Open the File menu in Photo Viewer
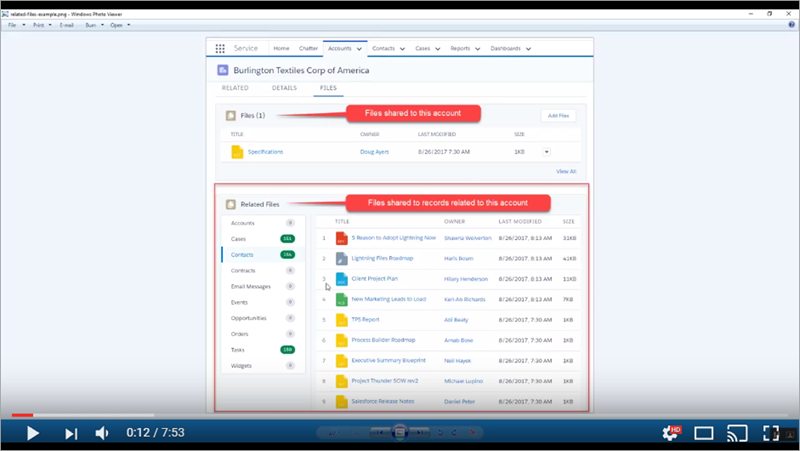The height and width of the screenshot is (451, 800). point(16,25)
